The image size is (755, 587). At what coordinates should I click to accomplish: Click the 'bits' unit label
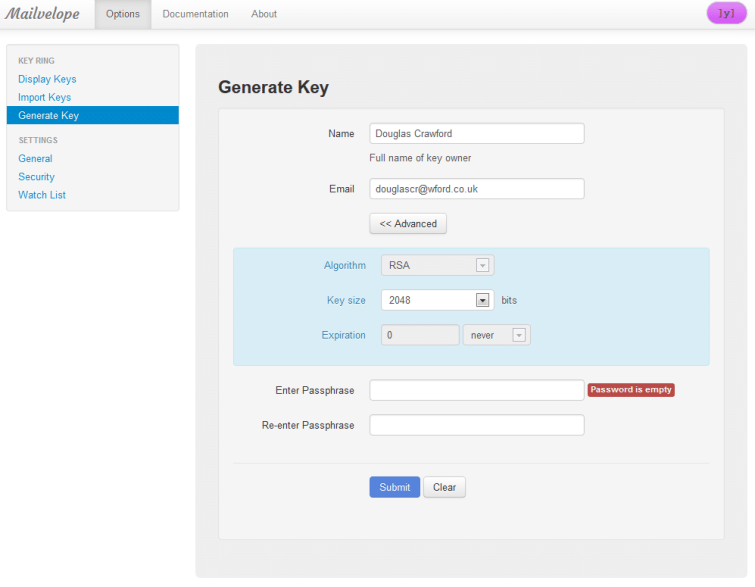coord(509,300)
